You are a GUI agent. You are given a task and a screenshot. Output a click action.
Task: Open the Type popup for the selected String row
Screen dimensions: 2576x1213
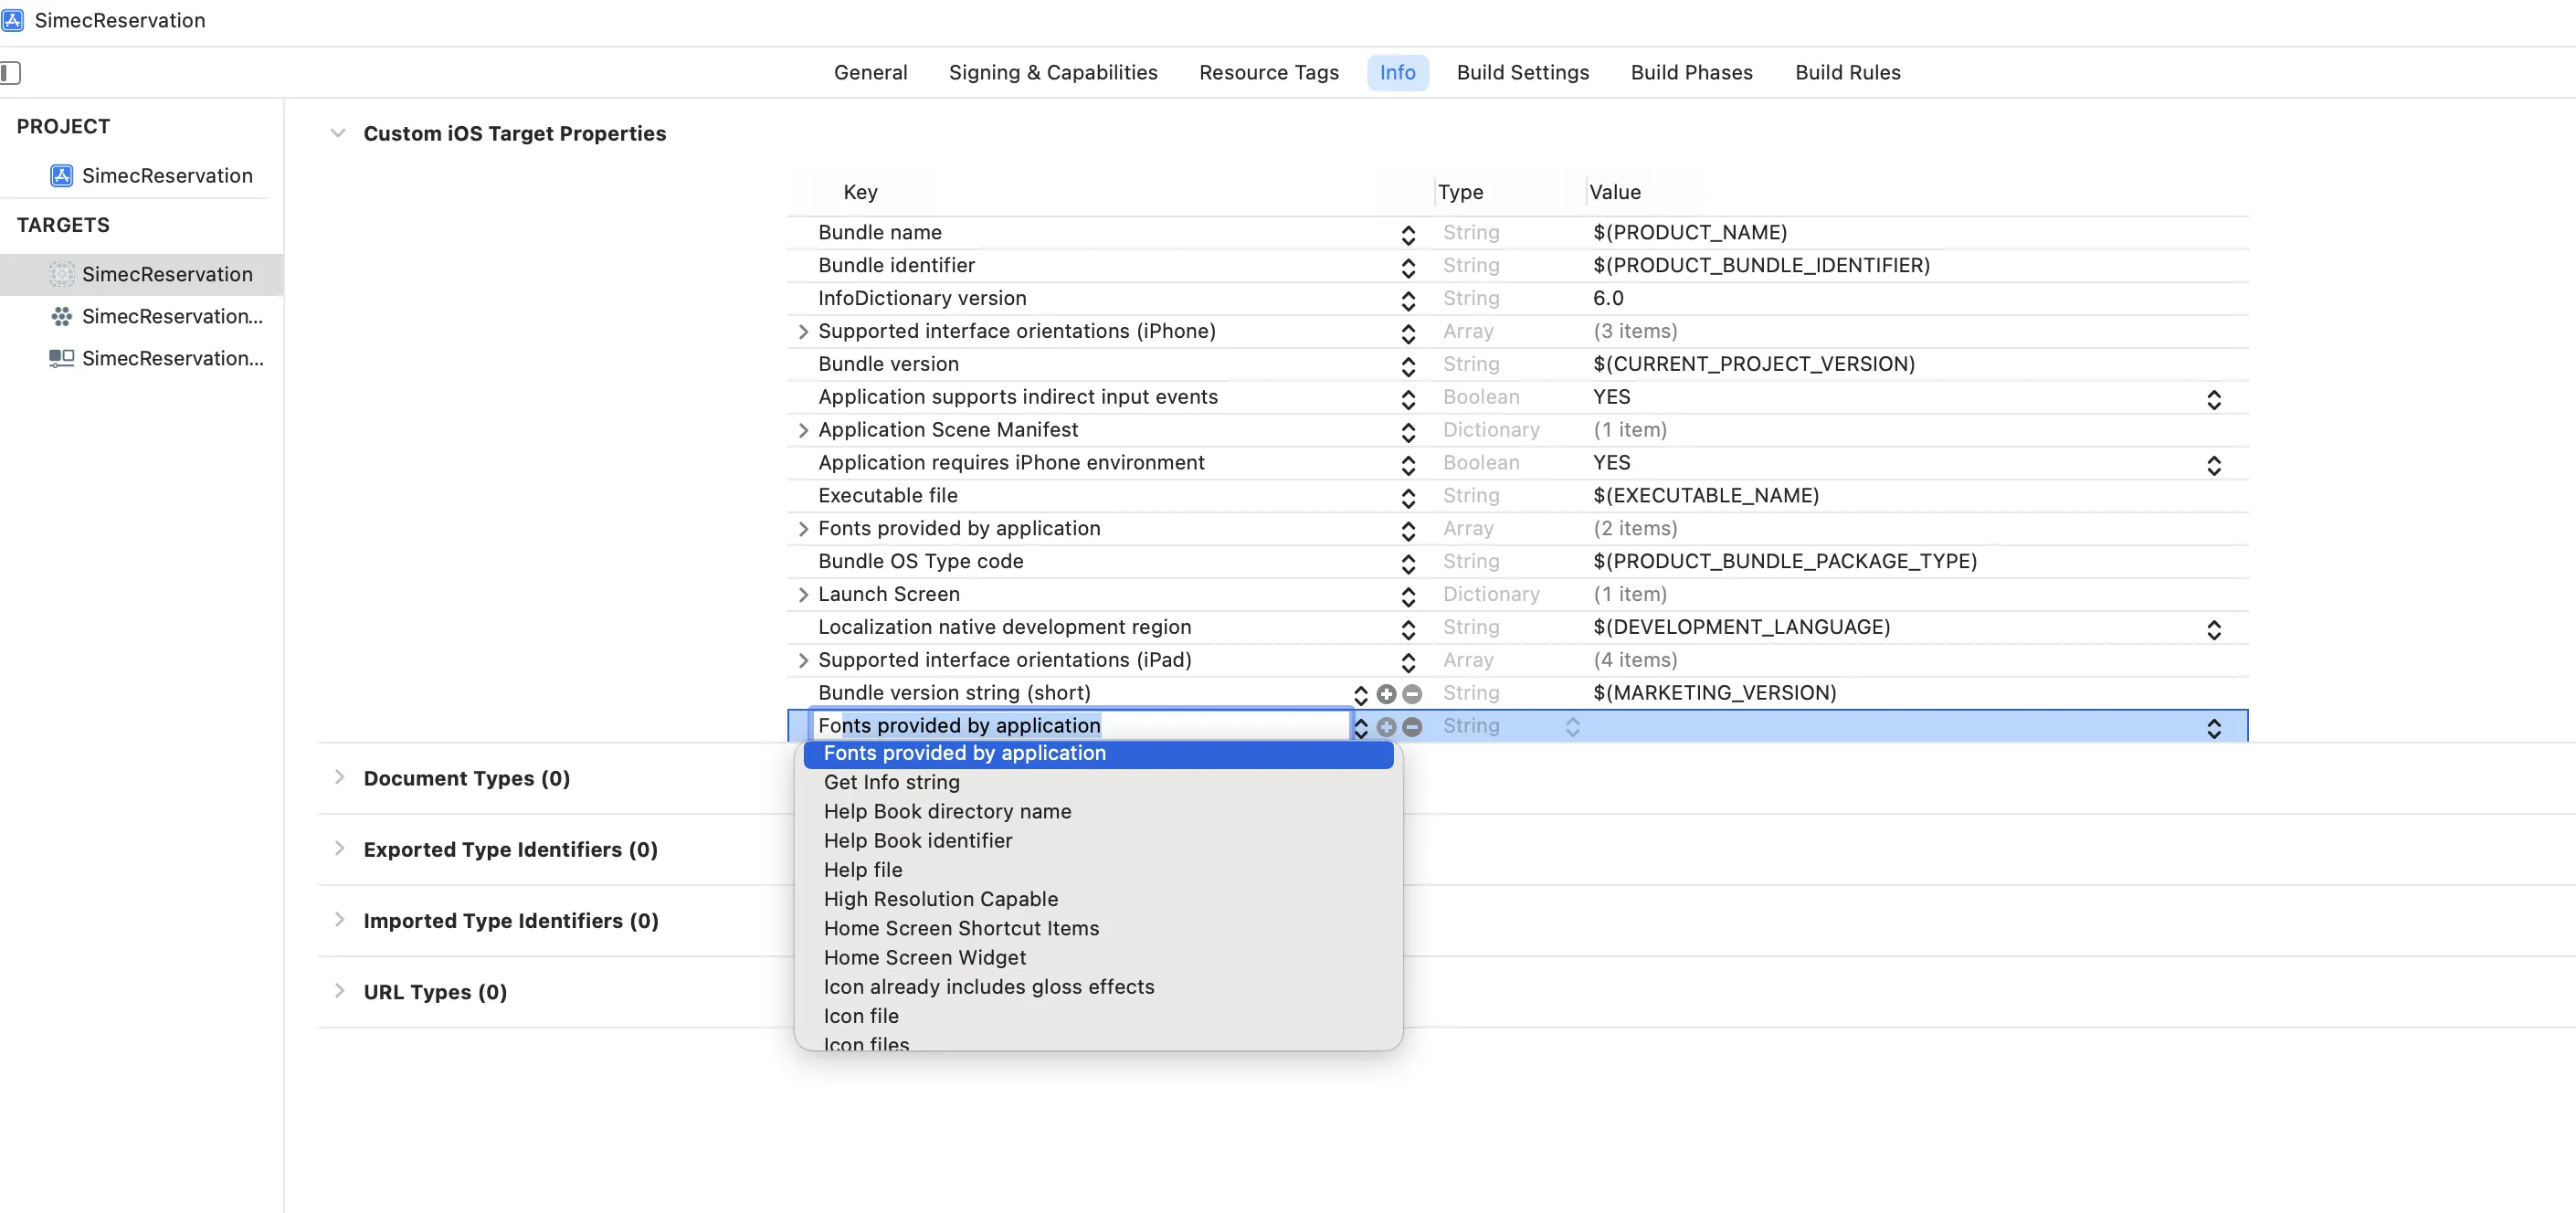(1572, 727)
